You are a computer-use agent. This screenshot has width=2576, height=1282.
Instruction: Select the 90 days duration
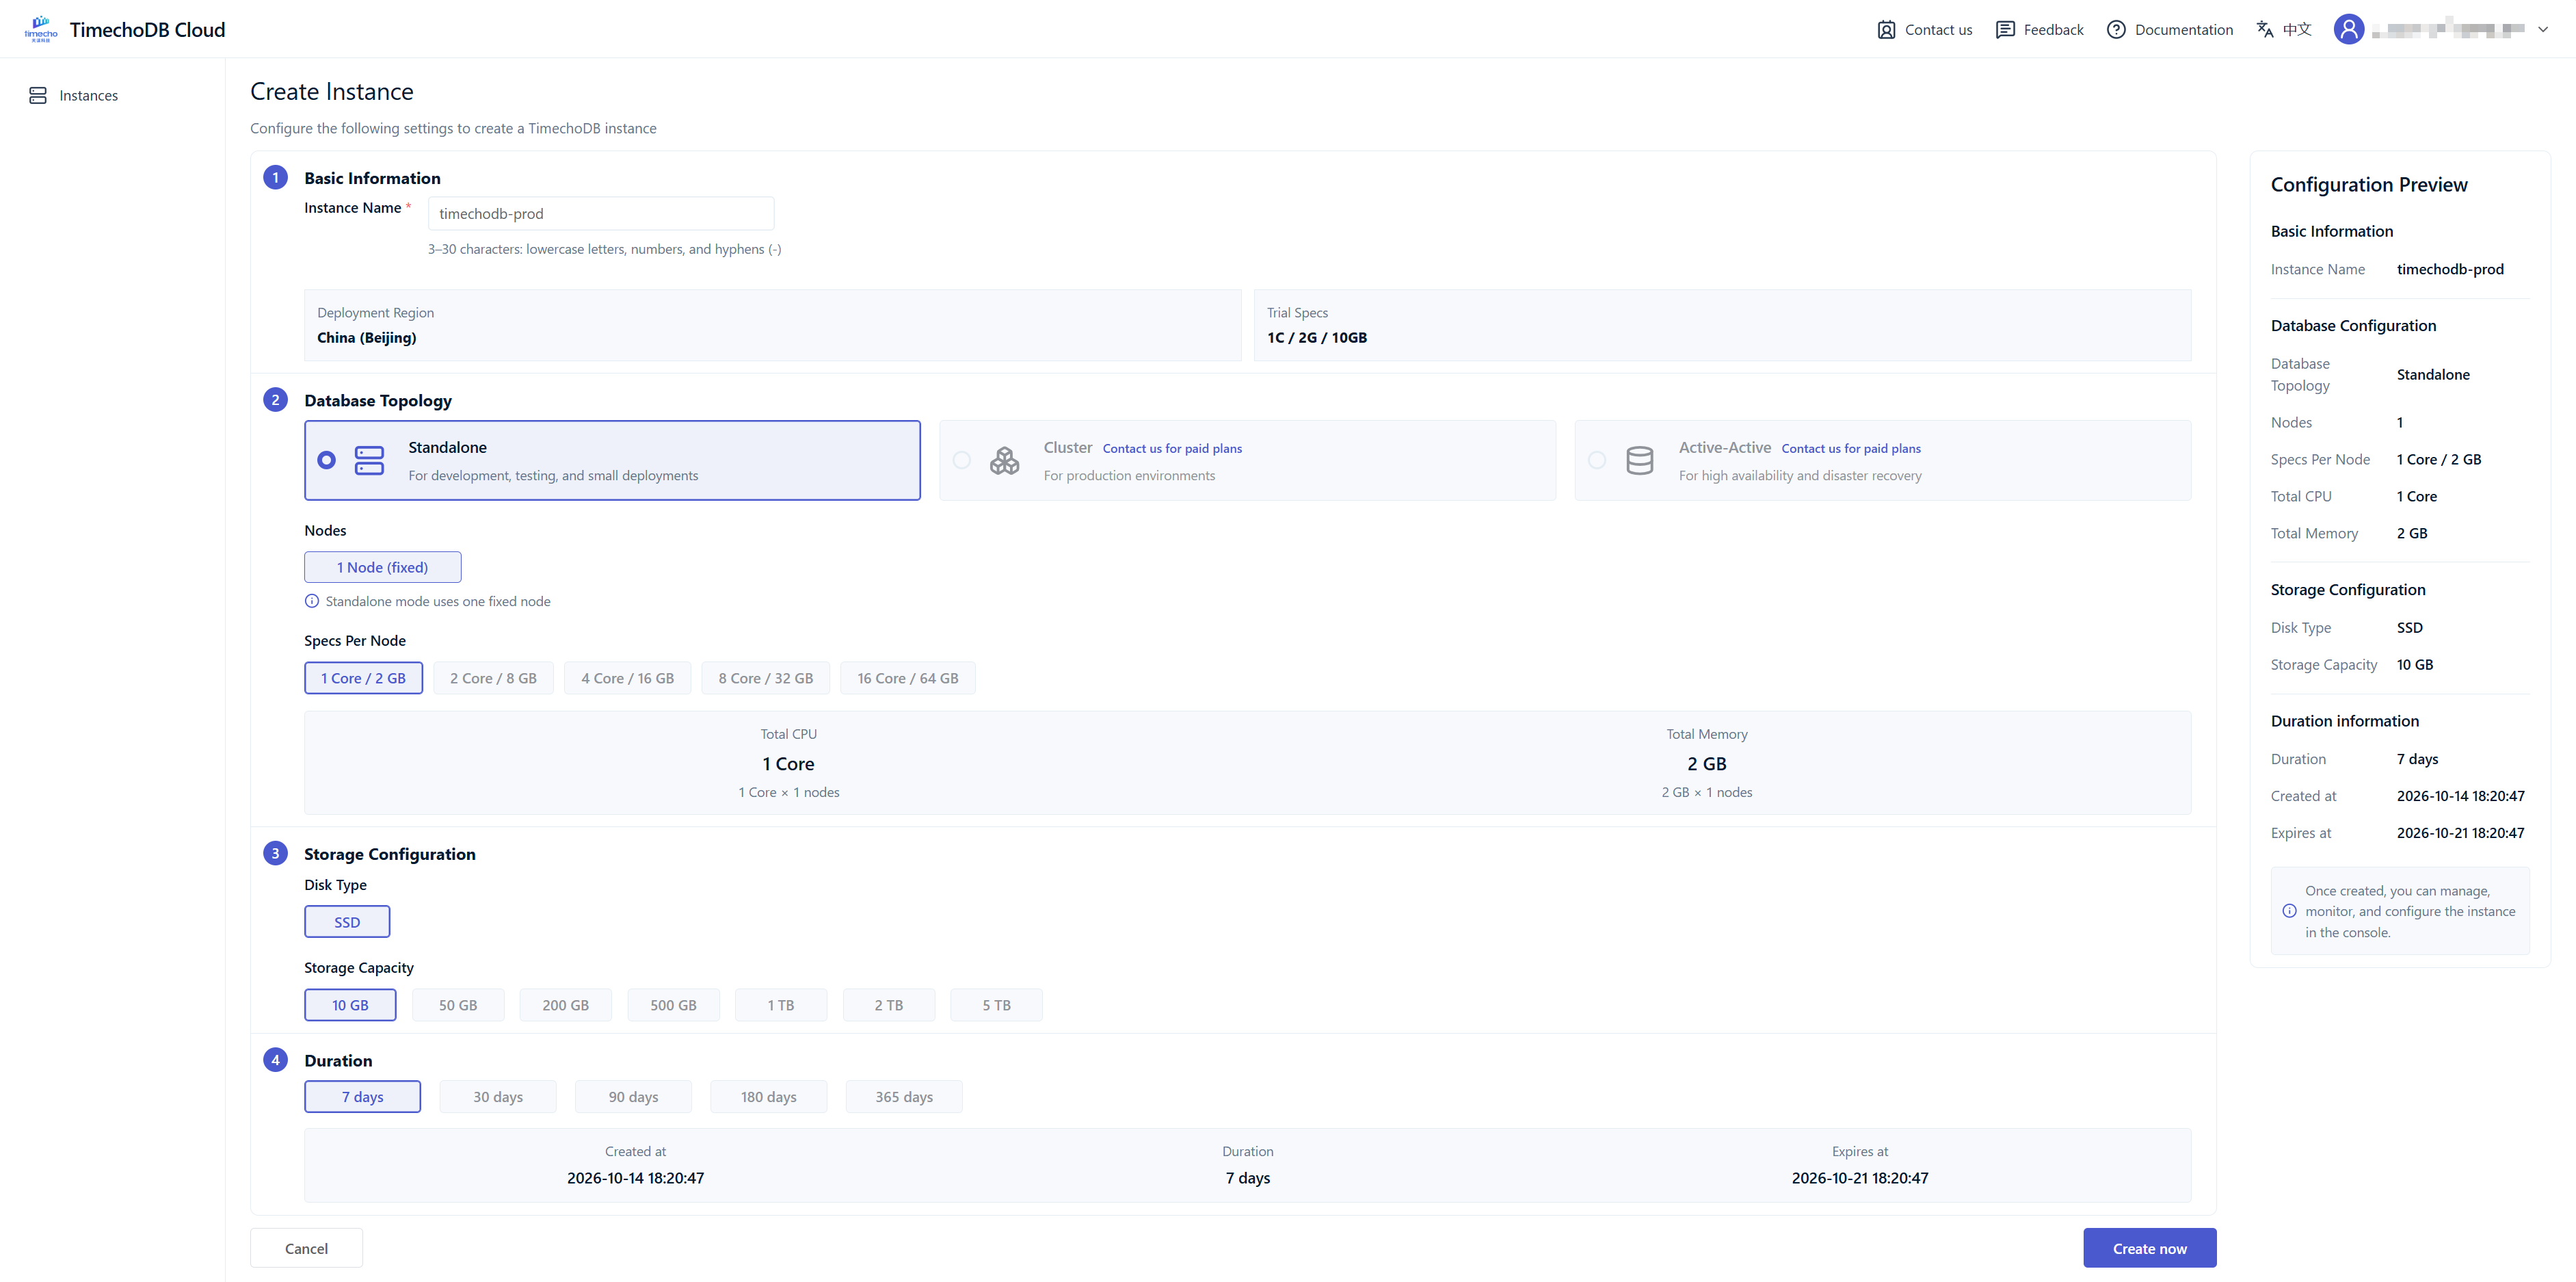[633, 1097]
